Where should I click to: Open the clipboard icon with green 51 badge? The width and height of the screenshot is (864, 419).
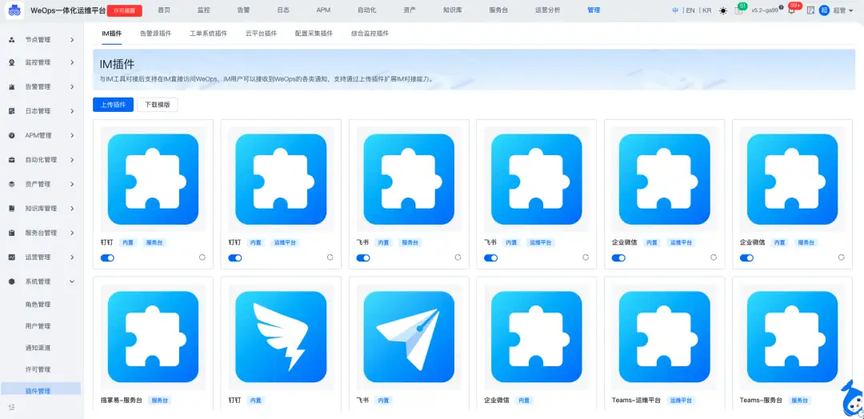(x=739, y=10)
